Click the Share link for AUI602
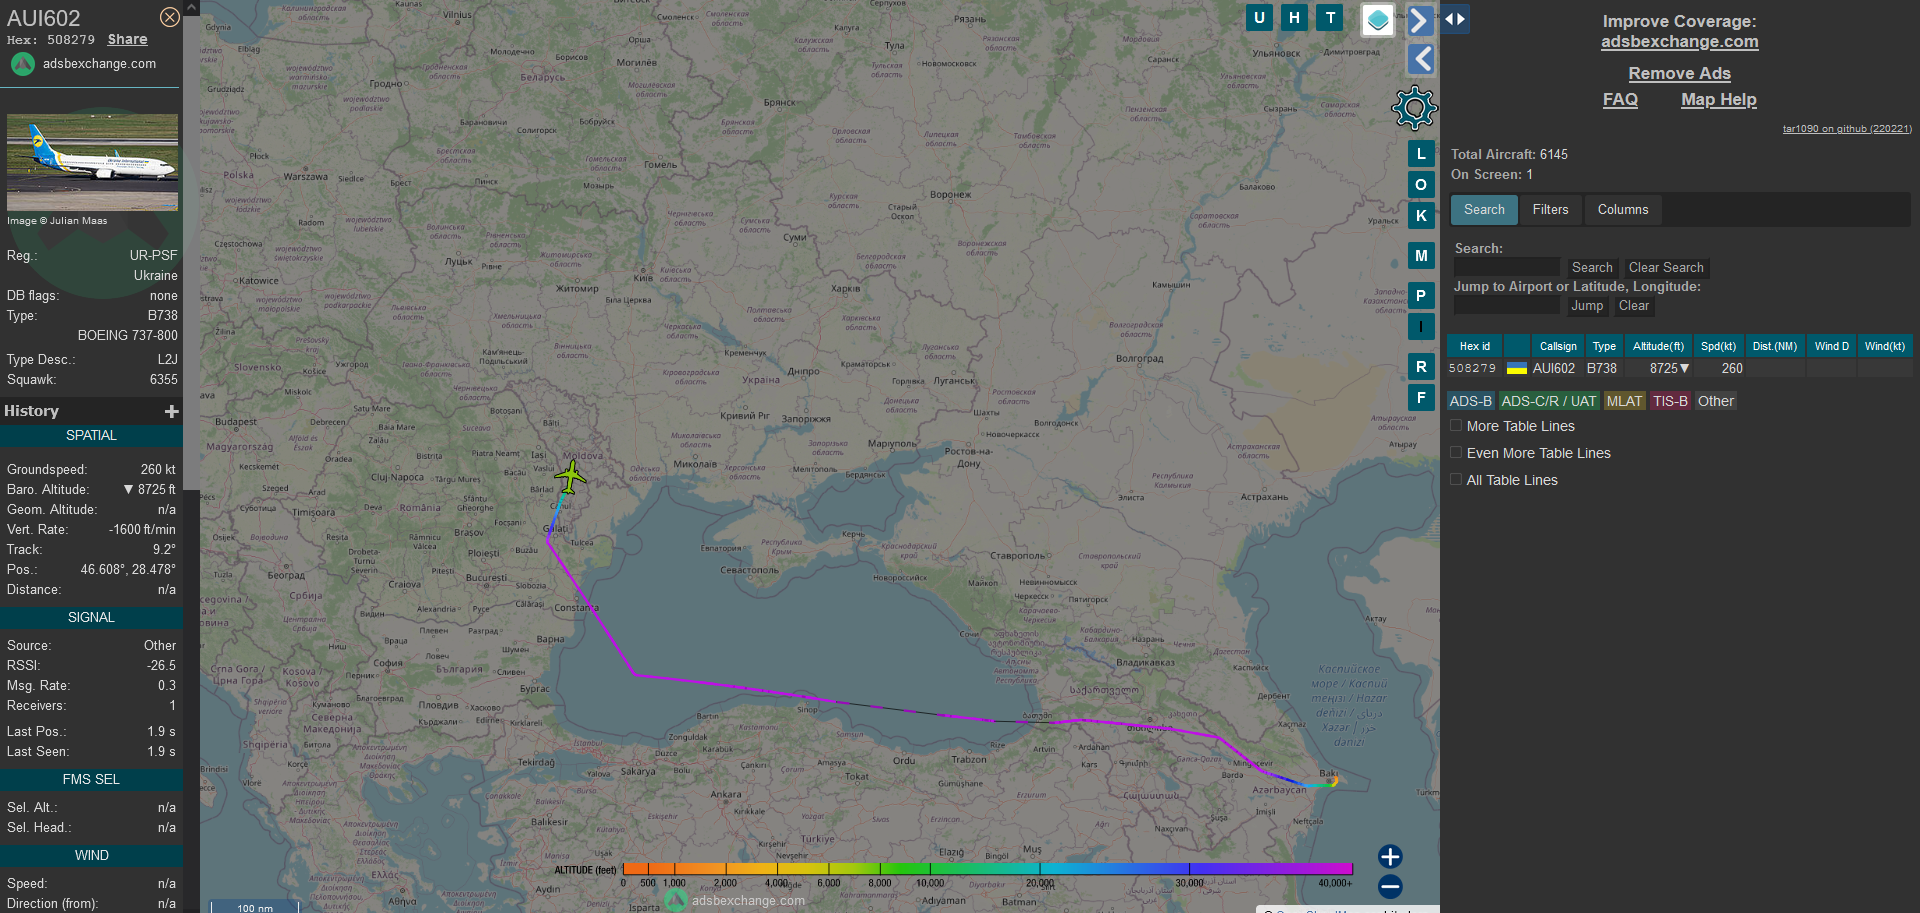1920x913 pixels. point(127,40)
